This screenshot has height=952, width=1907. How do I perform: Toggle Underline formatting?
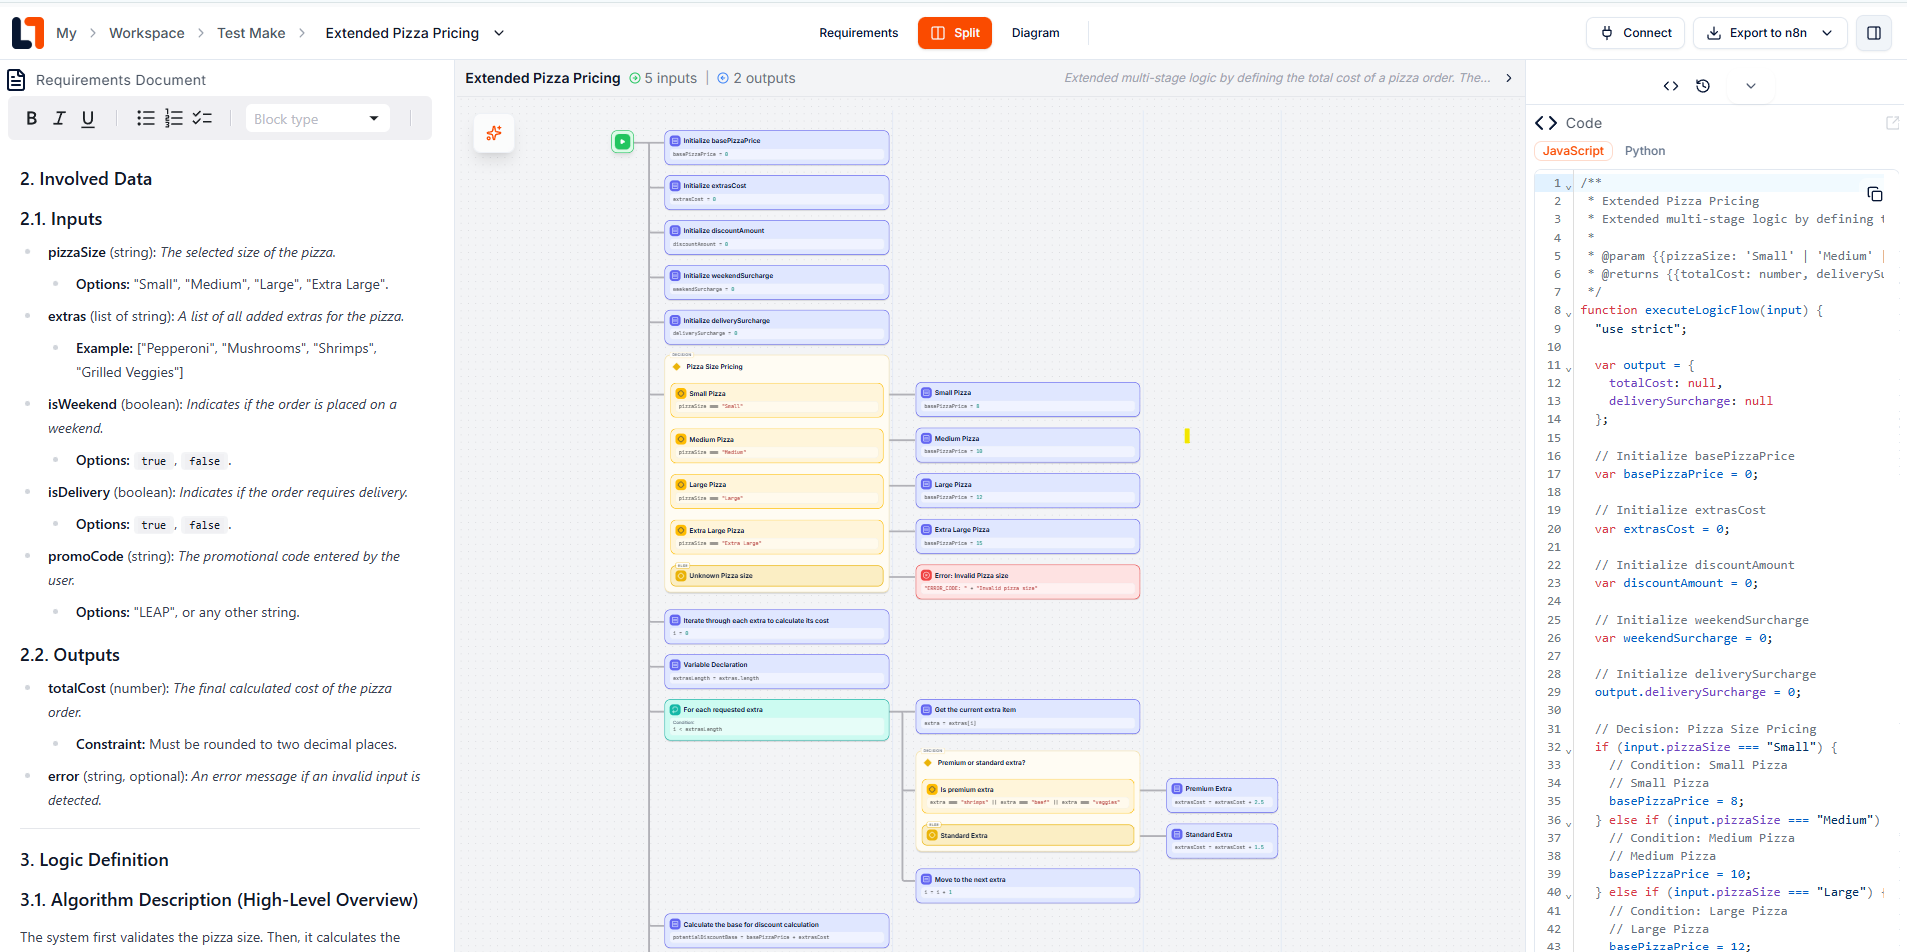click(88, 118)
